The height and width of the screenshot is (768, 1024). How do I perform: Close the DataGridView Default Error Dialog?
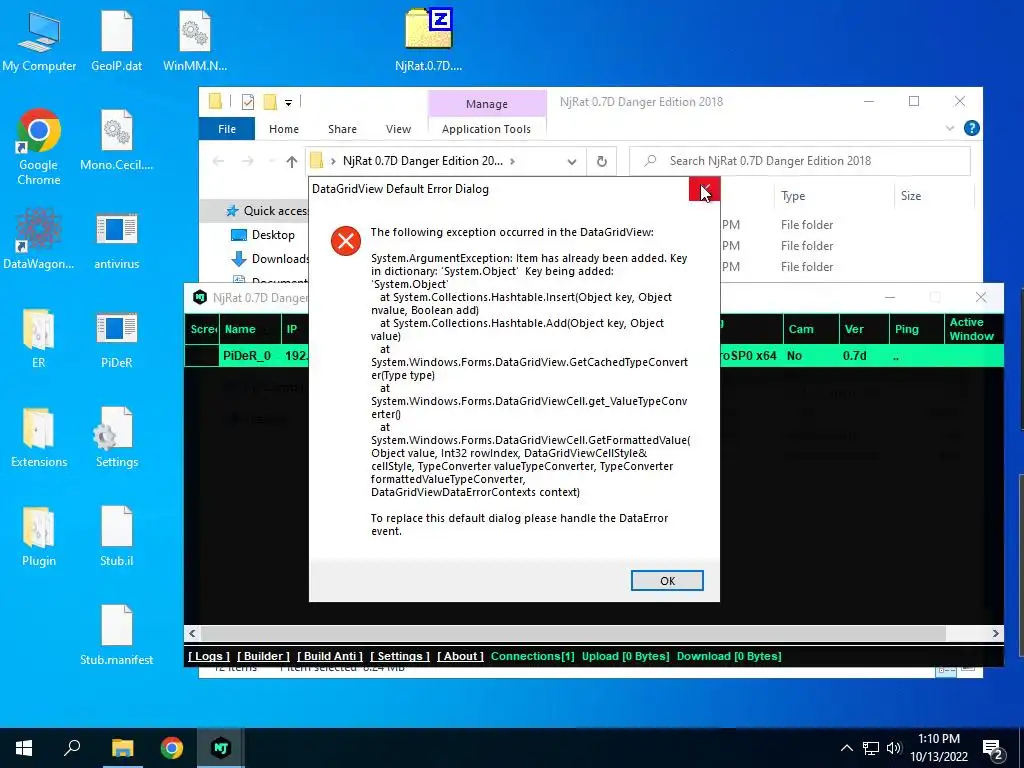click(x=704, y=189)
